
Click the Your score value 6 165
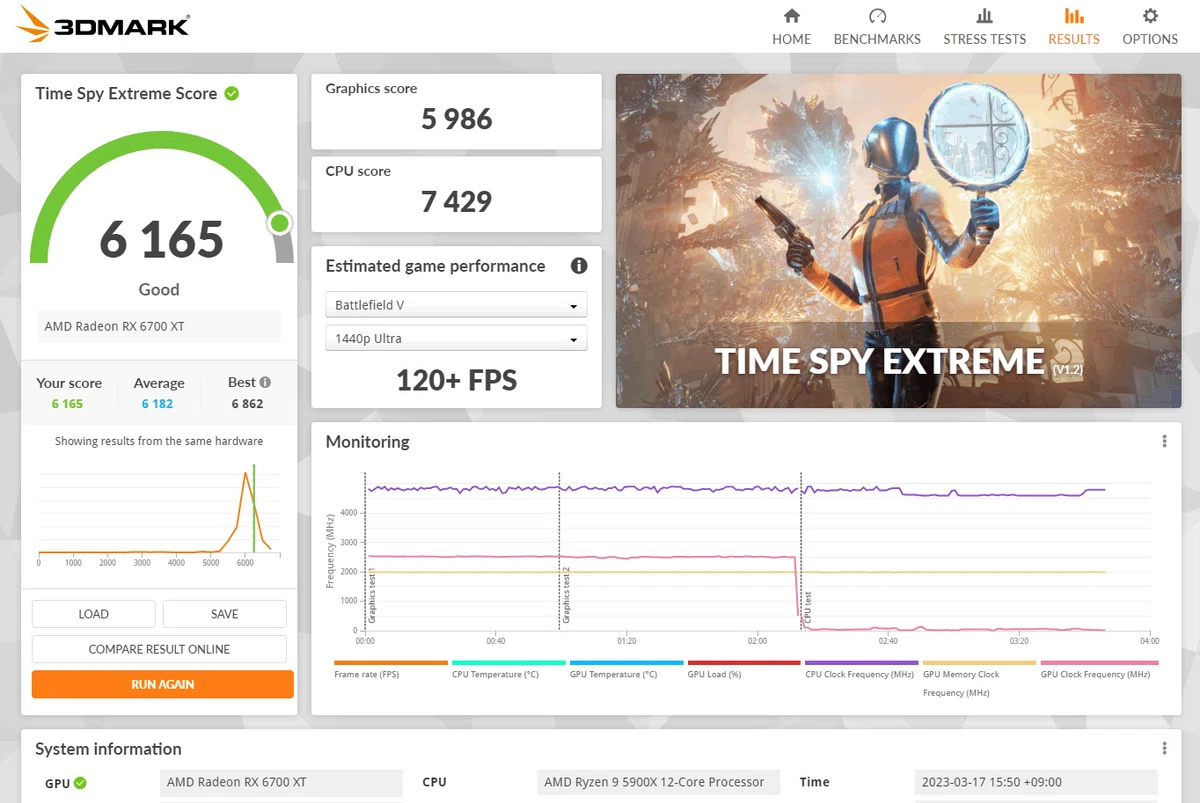click(x=68, y=404)
